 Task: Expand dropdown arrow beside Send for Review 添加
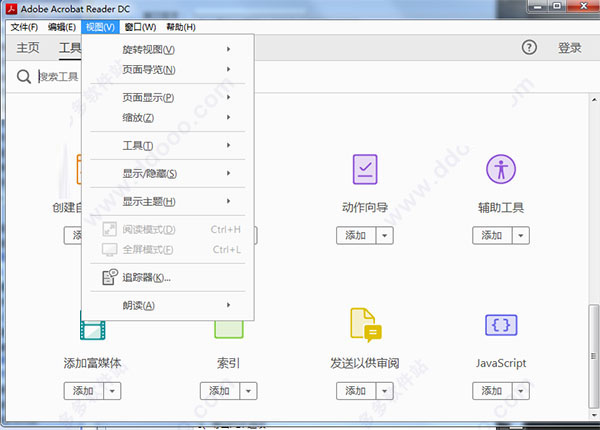(385, 391)
